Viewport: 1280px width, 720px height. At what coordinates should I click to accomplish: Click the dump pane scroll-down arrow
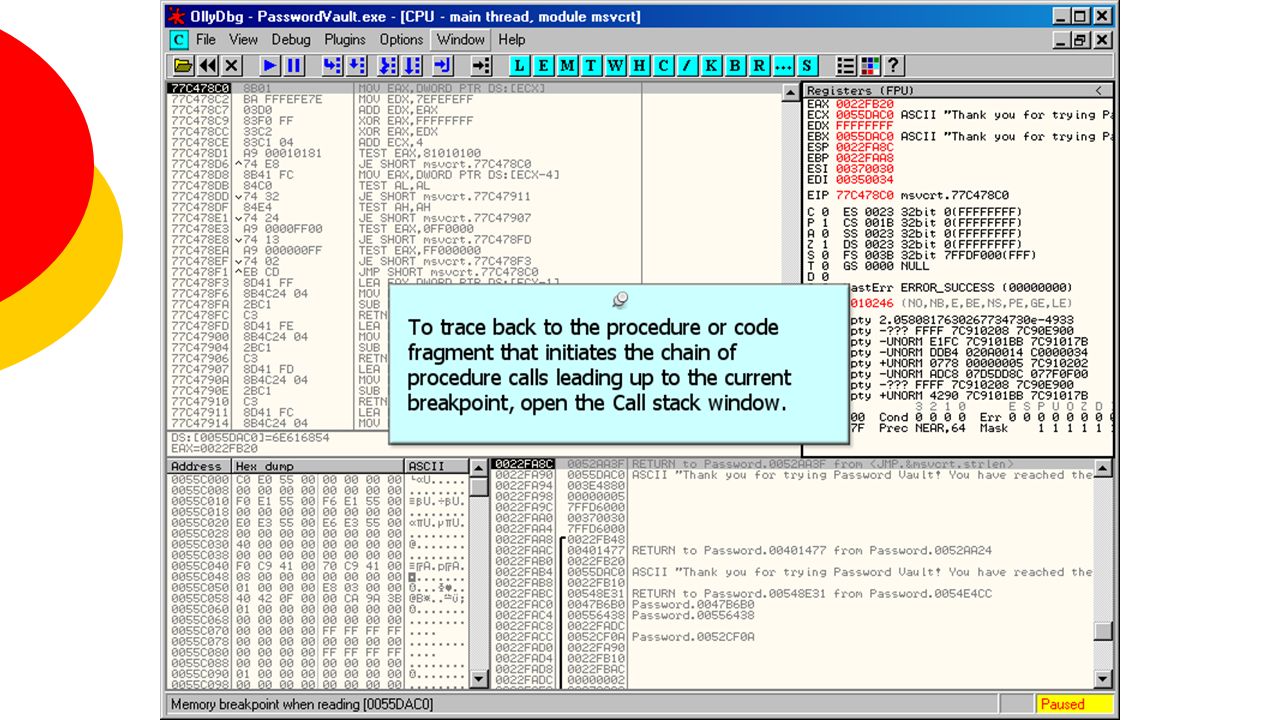coord(480,680)
